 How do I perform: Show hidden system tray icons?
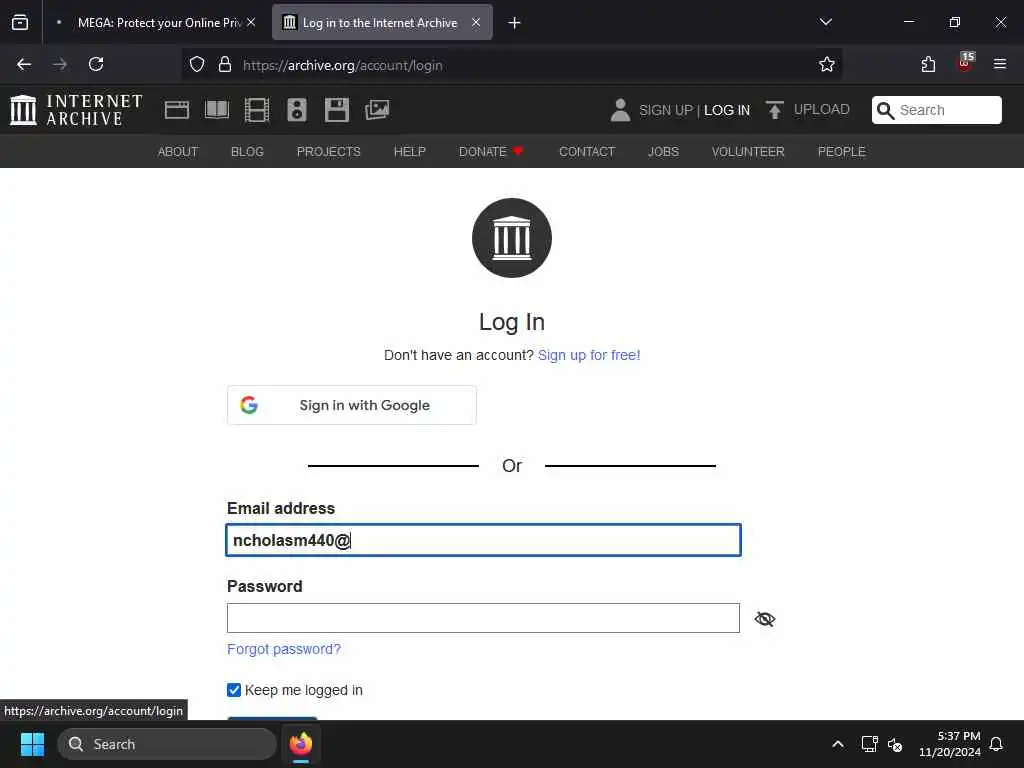(838, 744)
